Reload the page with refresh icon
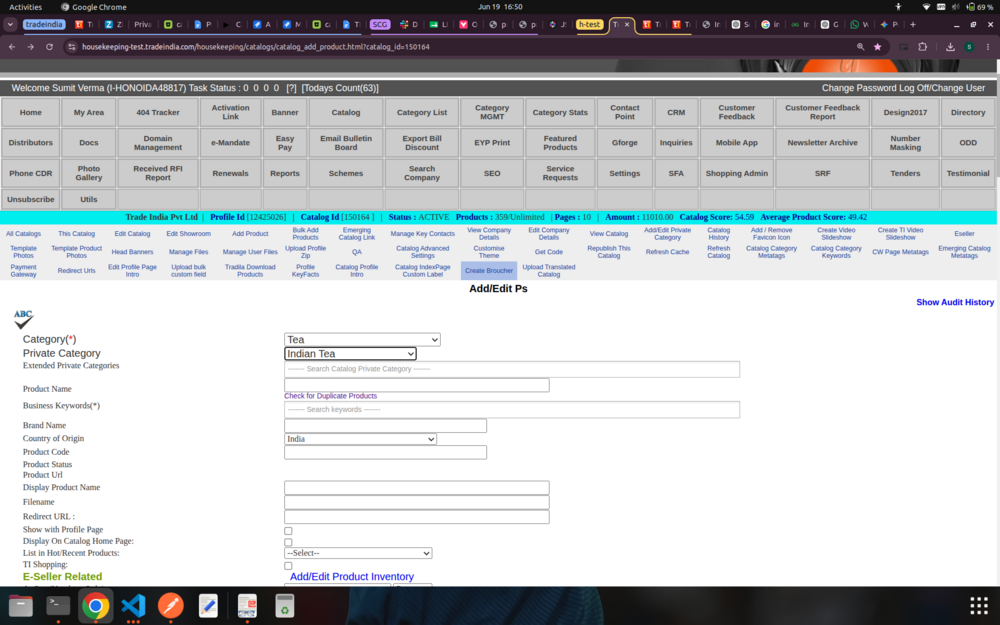The image size is (1000, 625). point(49,47)
